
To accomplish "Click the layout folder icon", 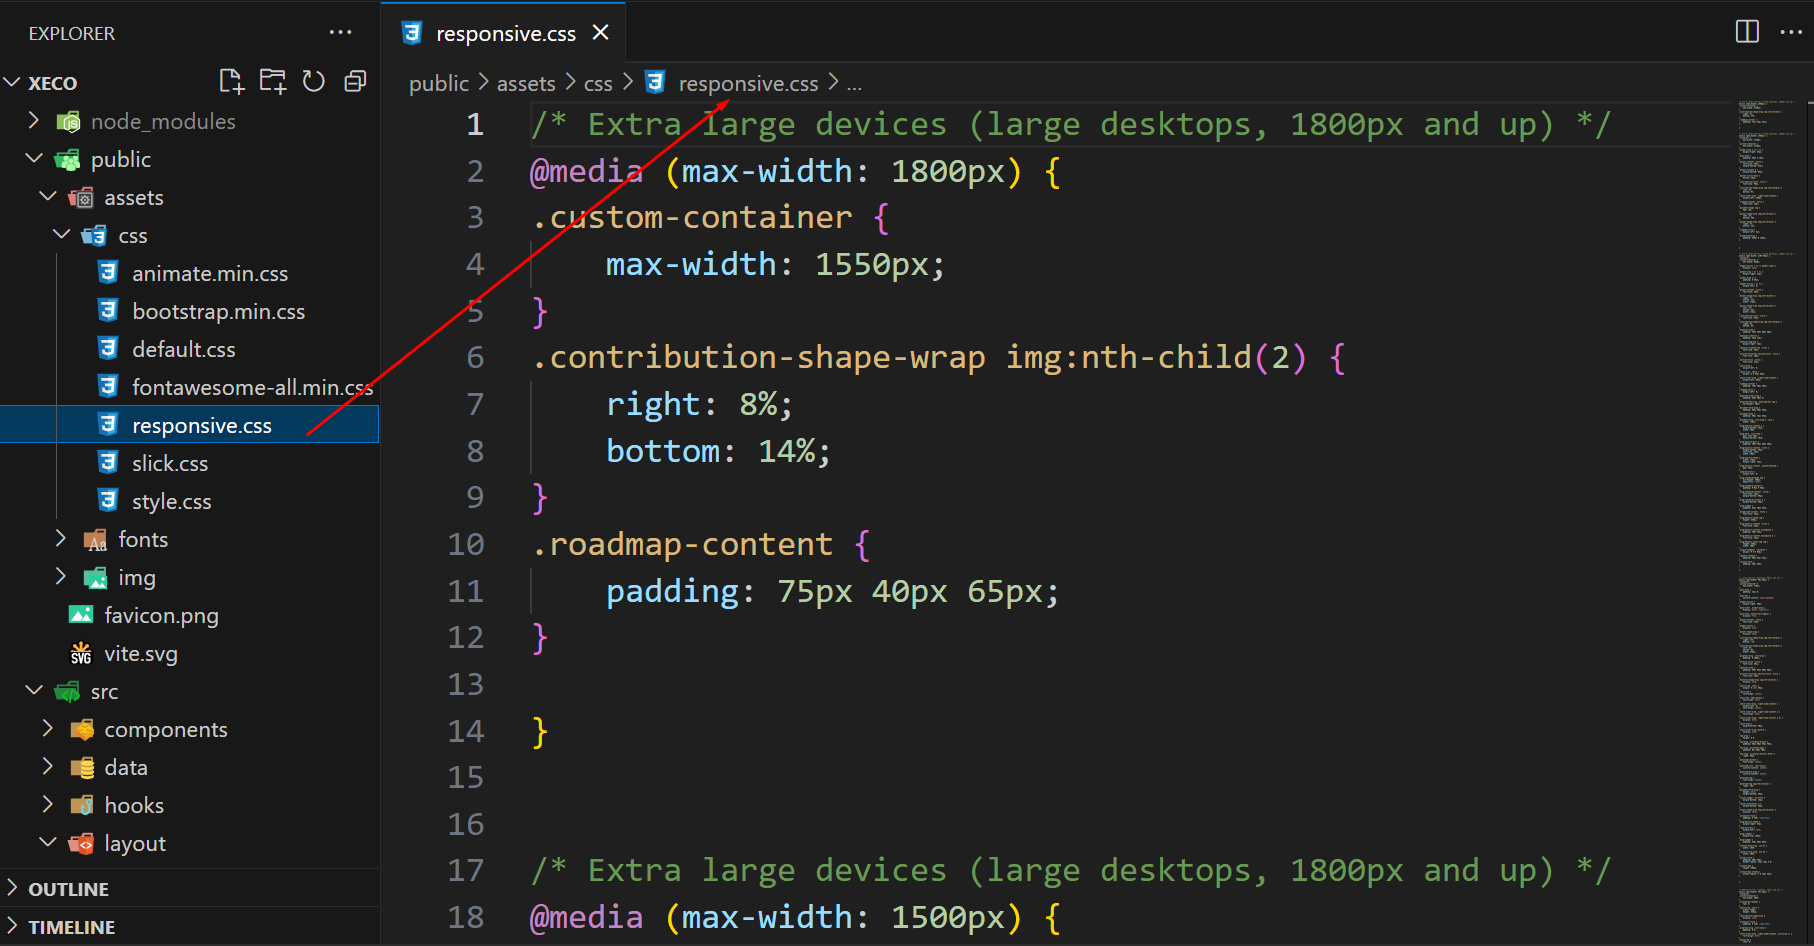I will [82, 844].
